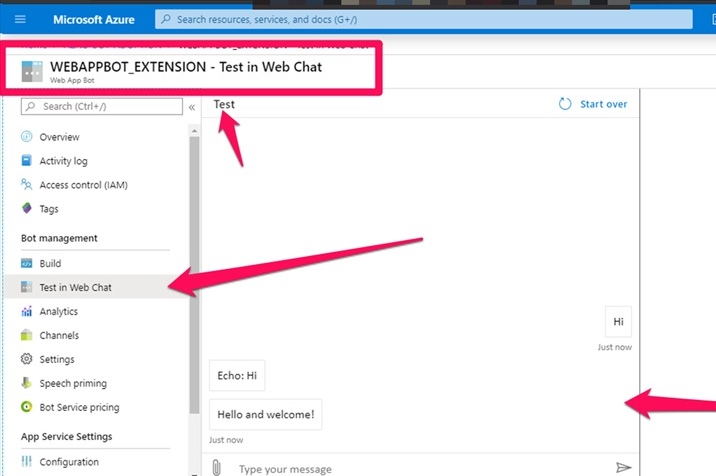Image resolution: width=716 pixels, height=476 pixels.
Task: Click the Just now timestamp under Hello and welcome!
Action: pyautogui.click(x=226, y=440)
